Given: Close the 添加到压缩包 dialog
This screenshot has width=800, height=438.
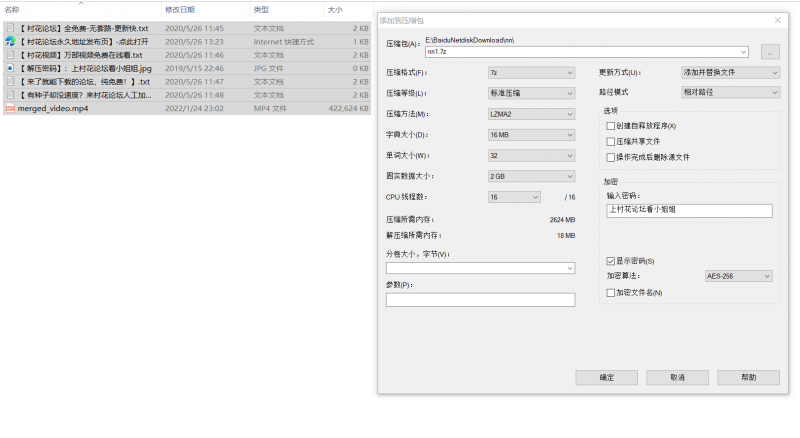Looking at the screenshot, I should [778, 19].
